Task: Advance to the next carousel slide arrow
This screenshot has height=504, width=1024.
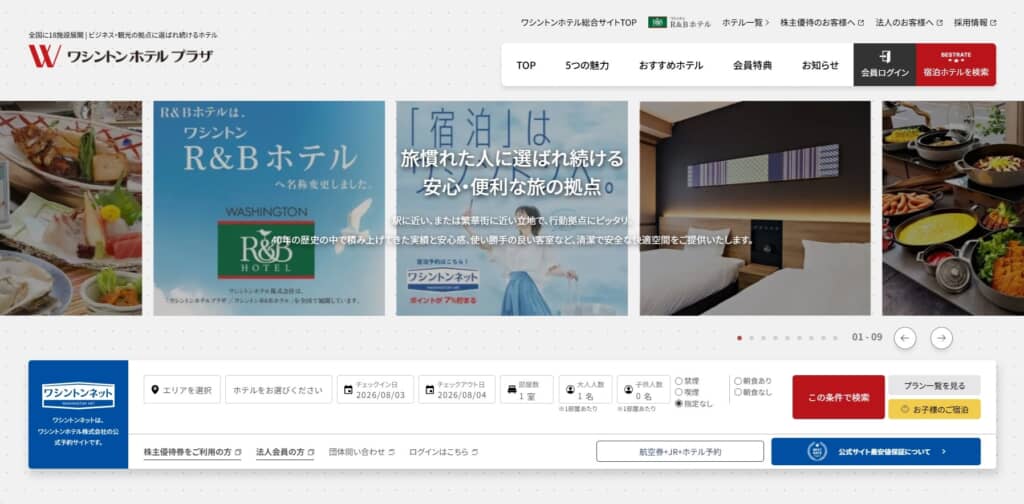Action: [x=941, y=338]
